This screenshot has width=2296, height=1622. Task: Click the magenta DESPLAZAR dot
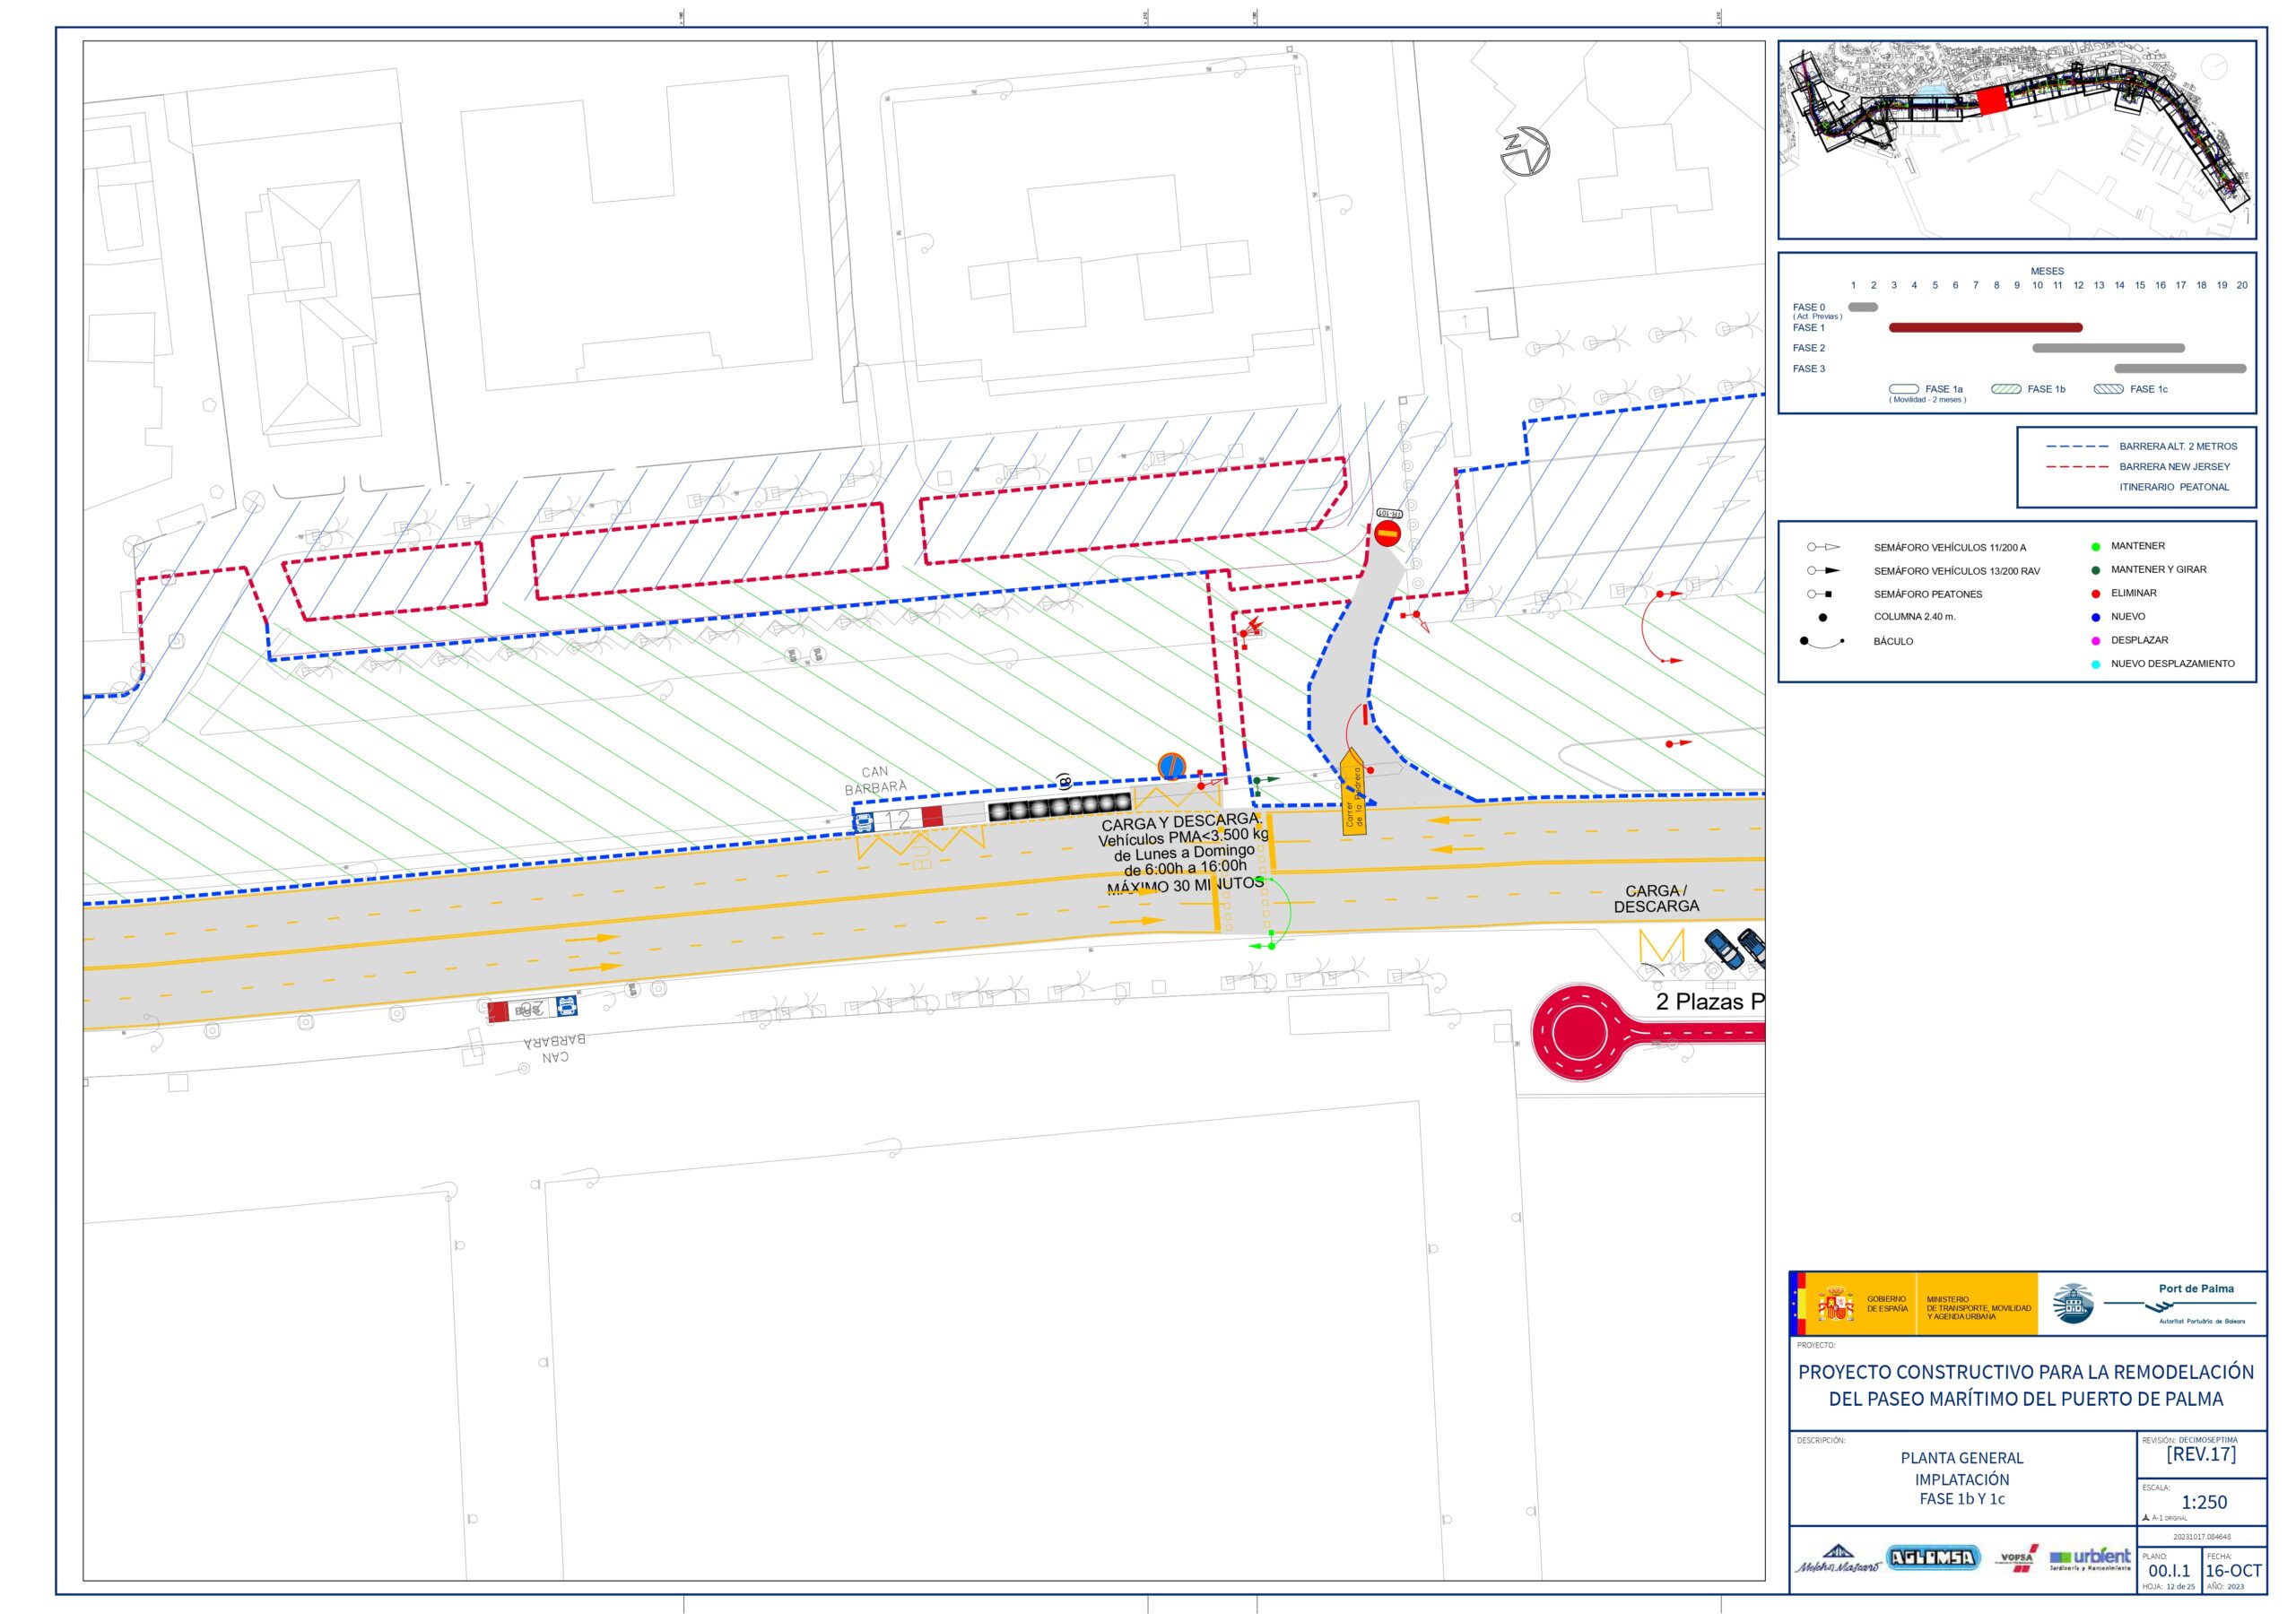pos(2095,641)
